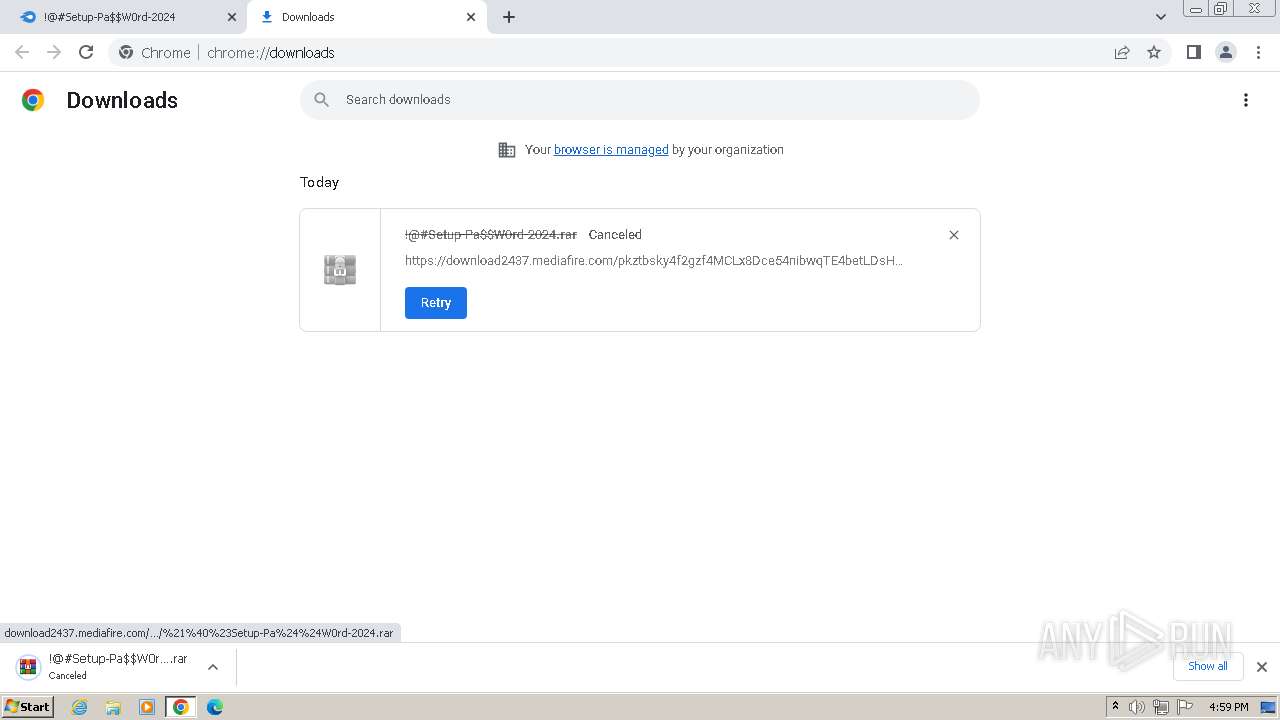The image size is (1280, 720).
Task: Select the Downloads tab
Action: tap(367, 17)
